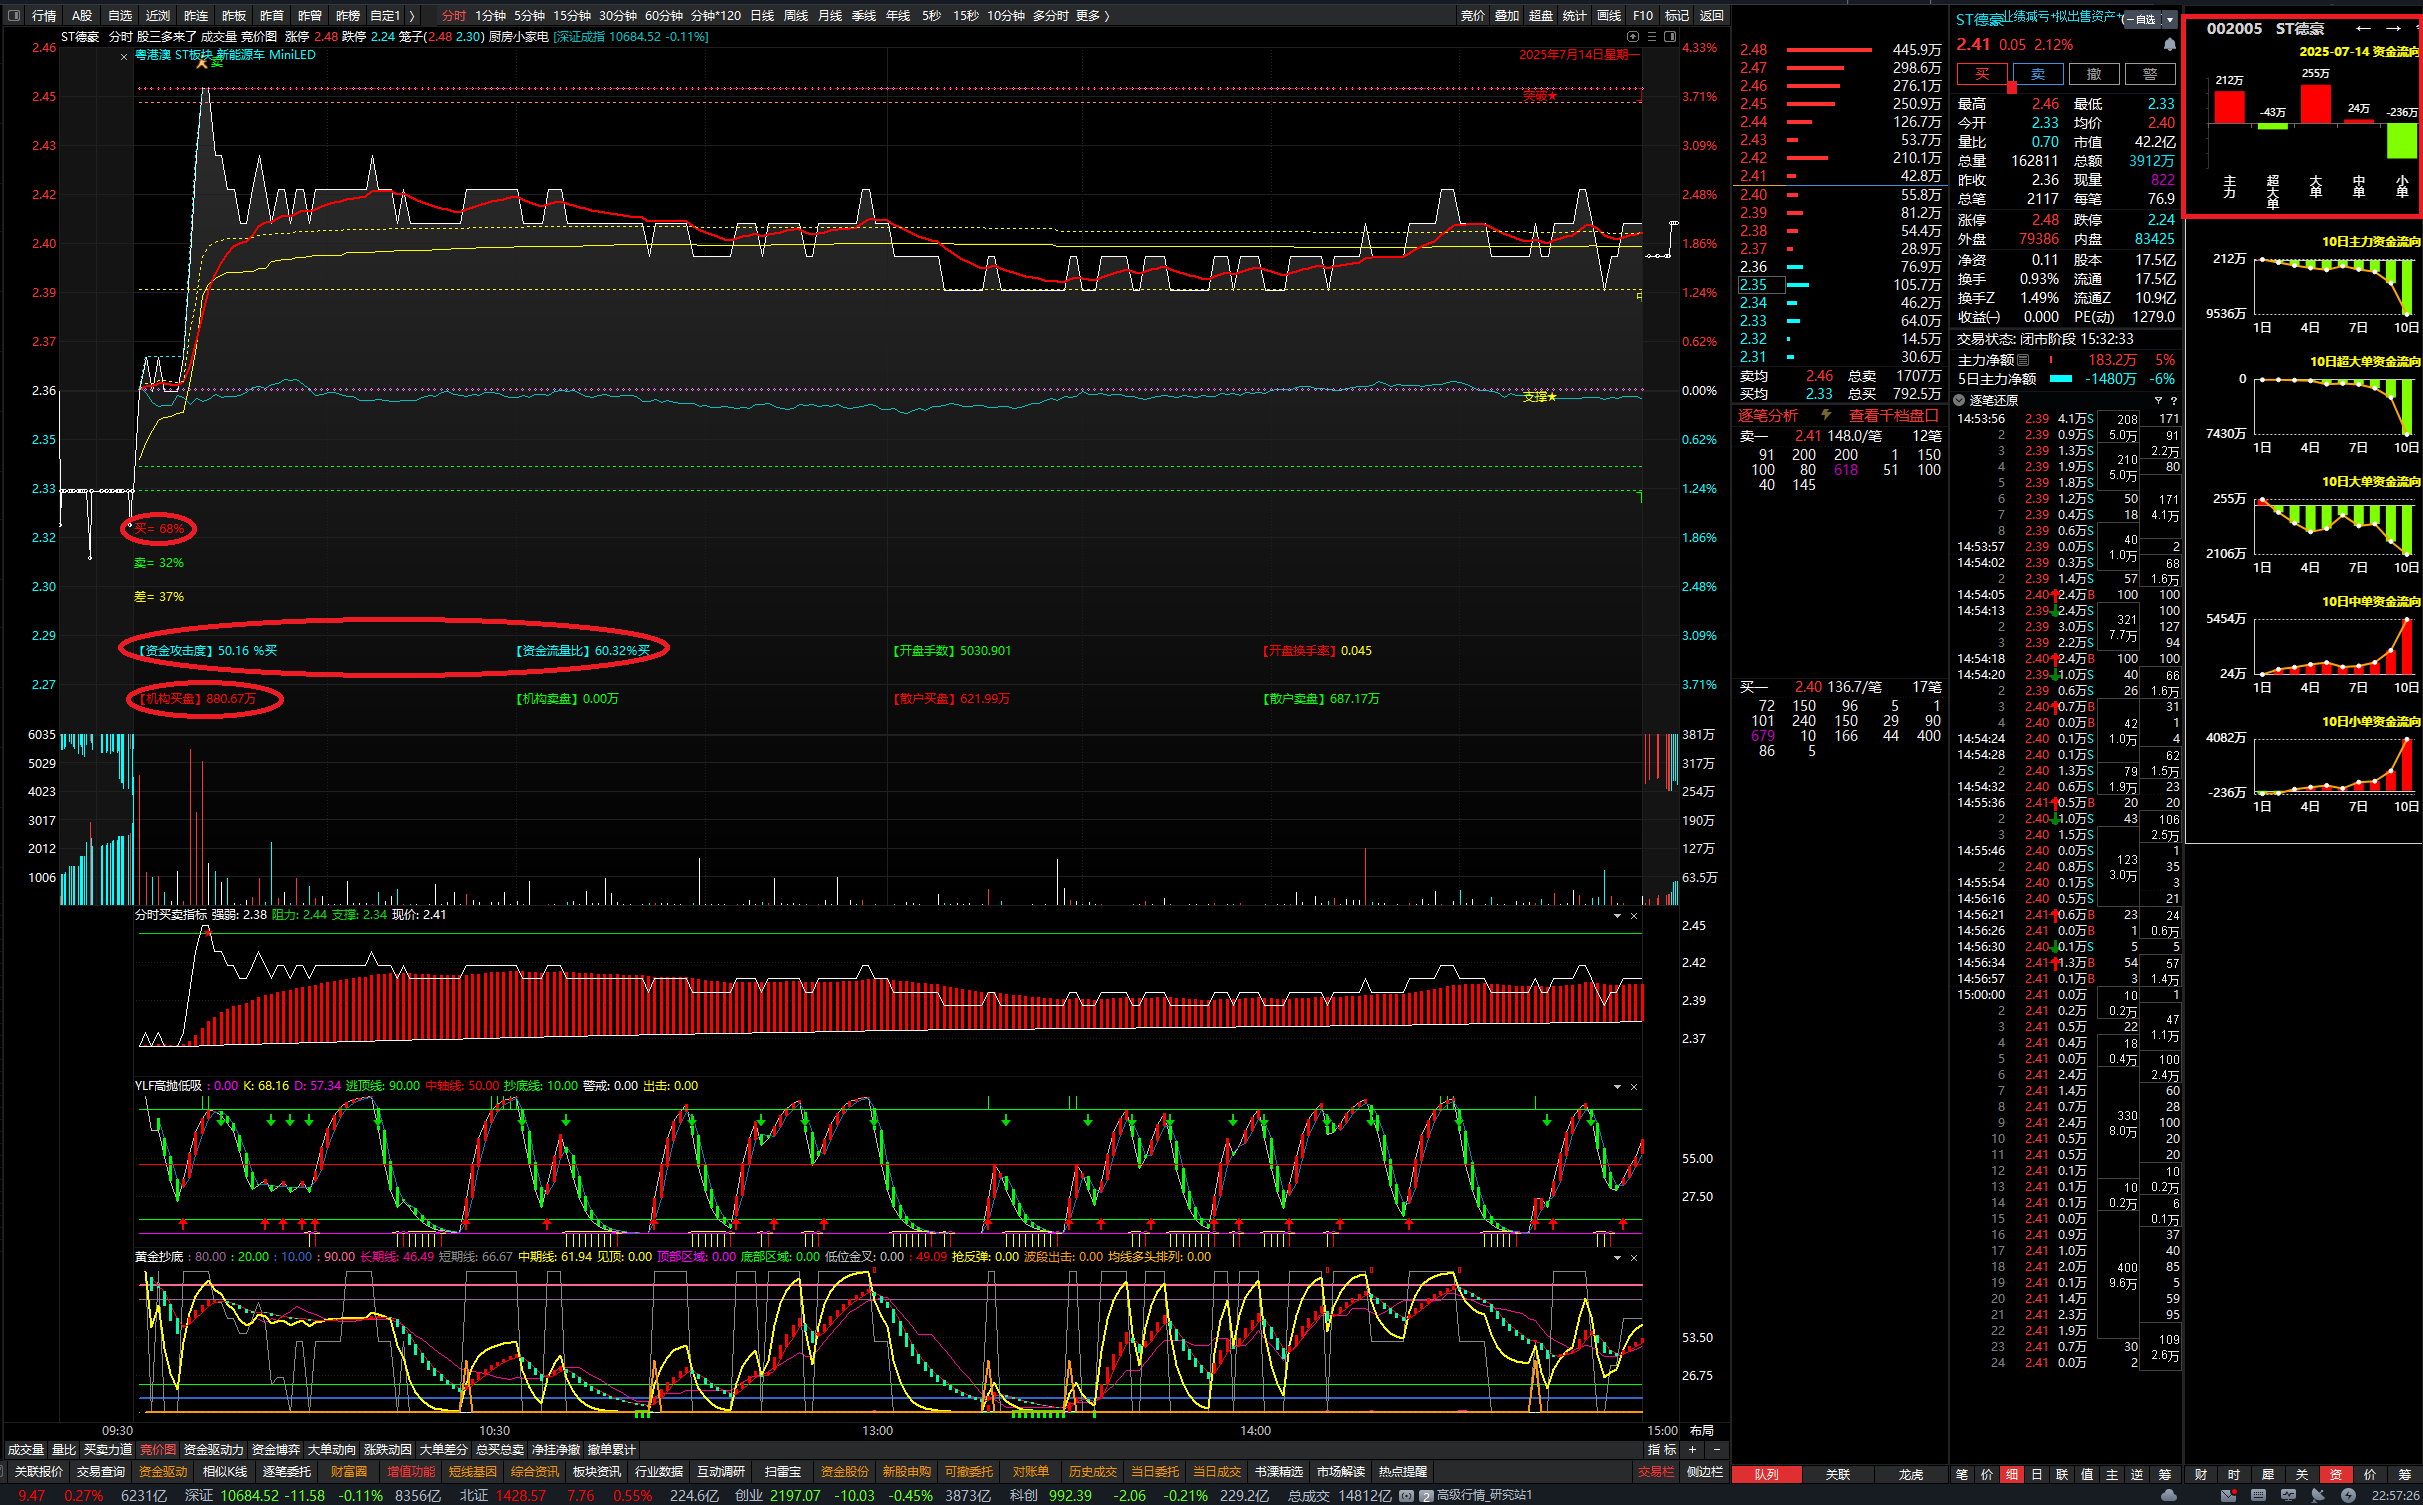Toggle 竞价 auction display in top toolbar
This screenshot has width=2423, height=1505.
click(x=1473, y=15)
